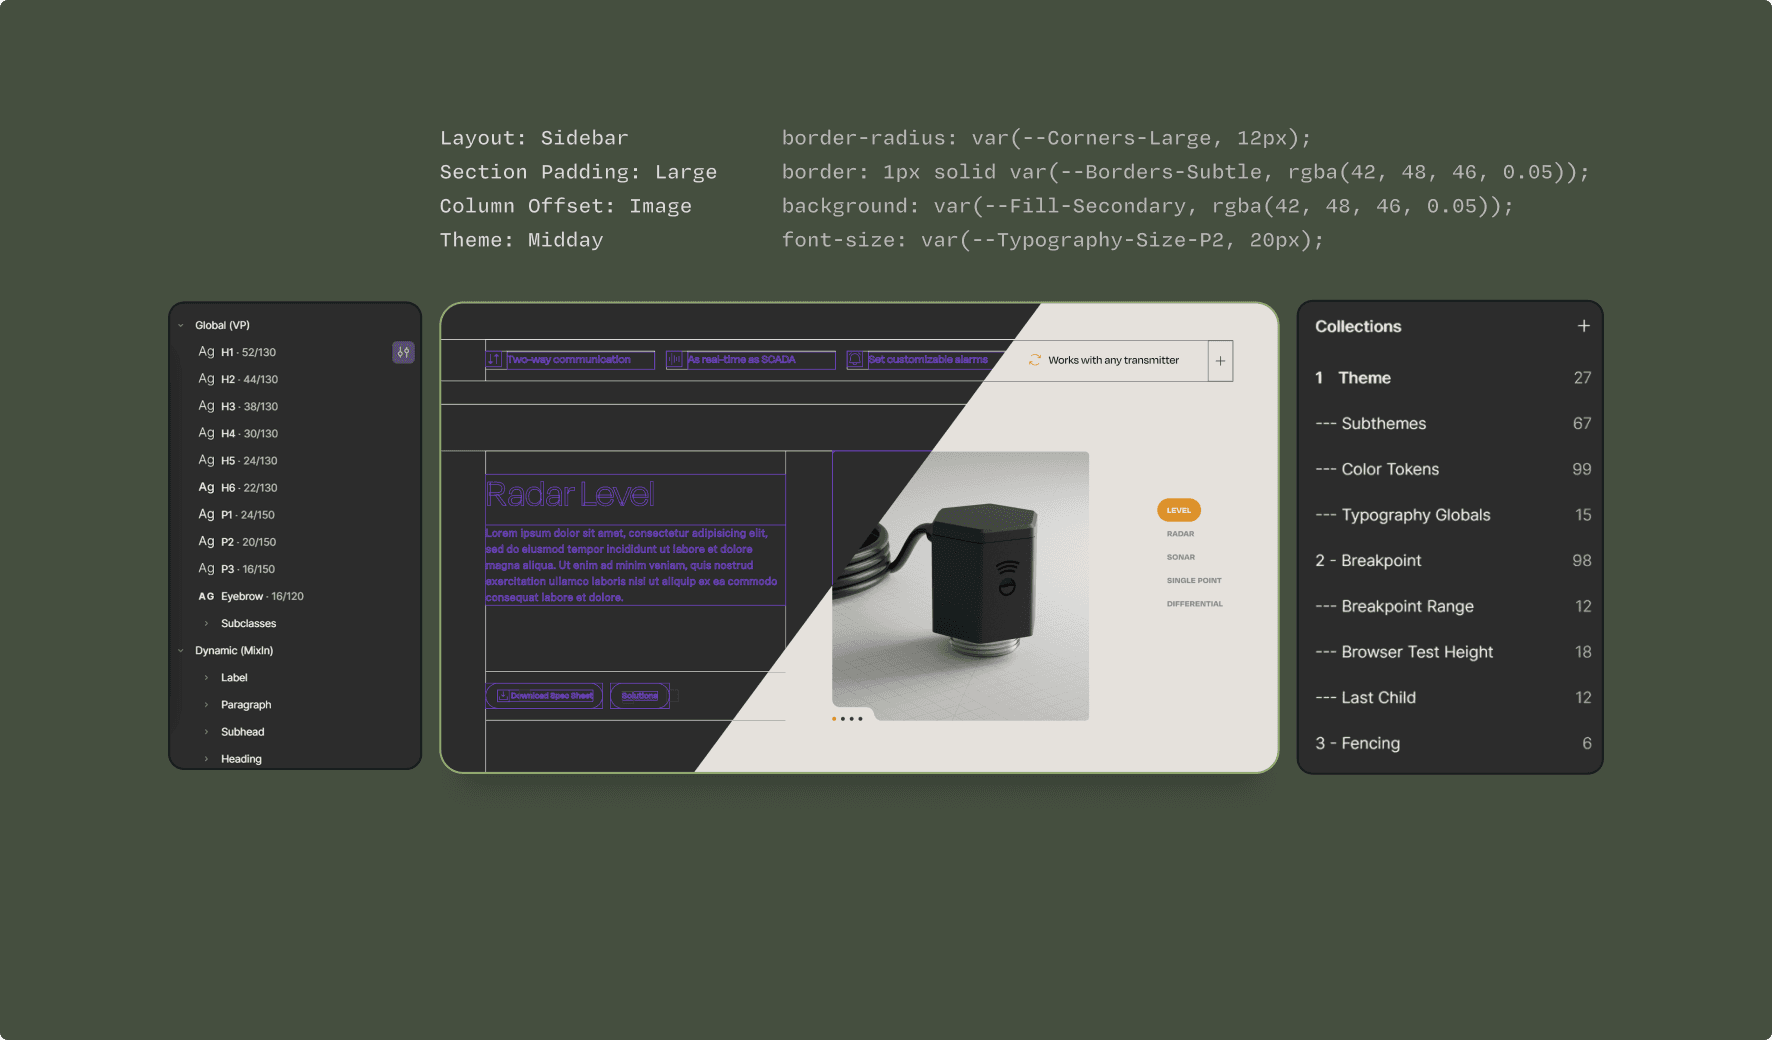Click the icon beside As real-time as SCADA
The image size is (1772, 1040).
pyautogui.click(x=675, y=360)
